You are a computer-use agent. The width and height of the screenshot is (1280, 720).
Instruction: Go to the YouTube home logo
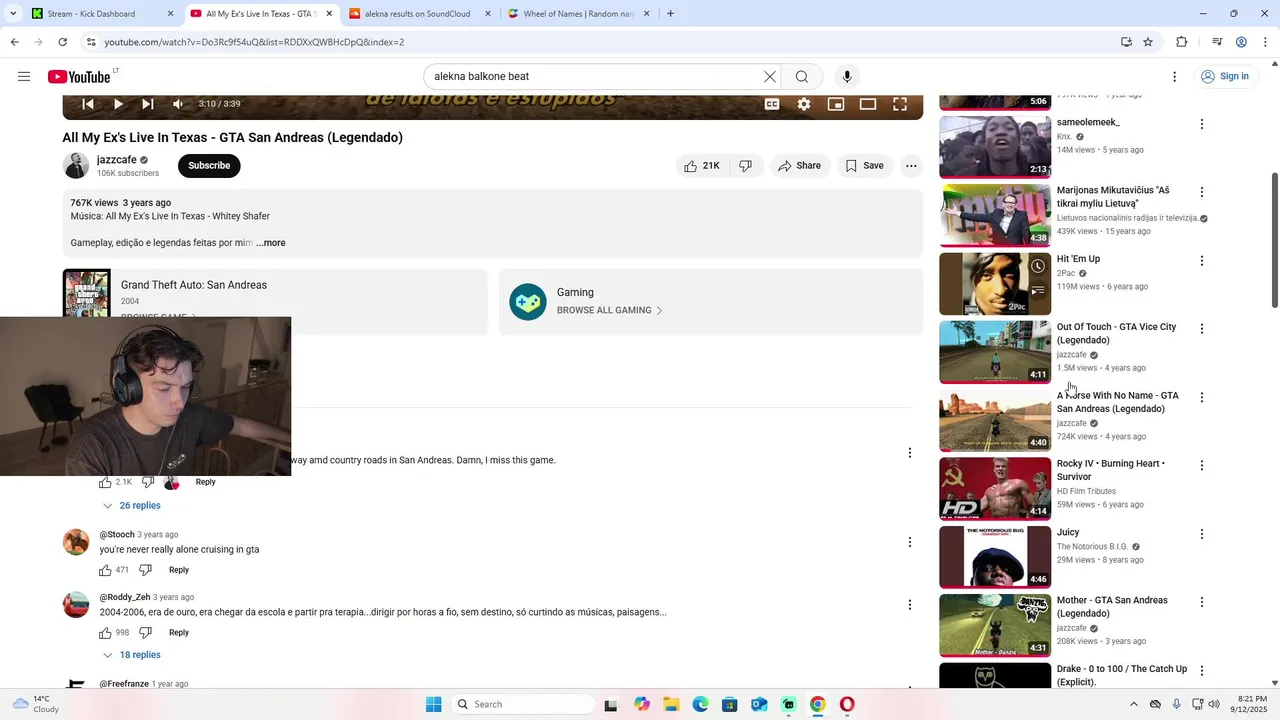click(x=80, y=77)
